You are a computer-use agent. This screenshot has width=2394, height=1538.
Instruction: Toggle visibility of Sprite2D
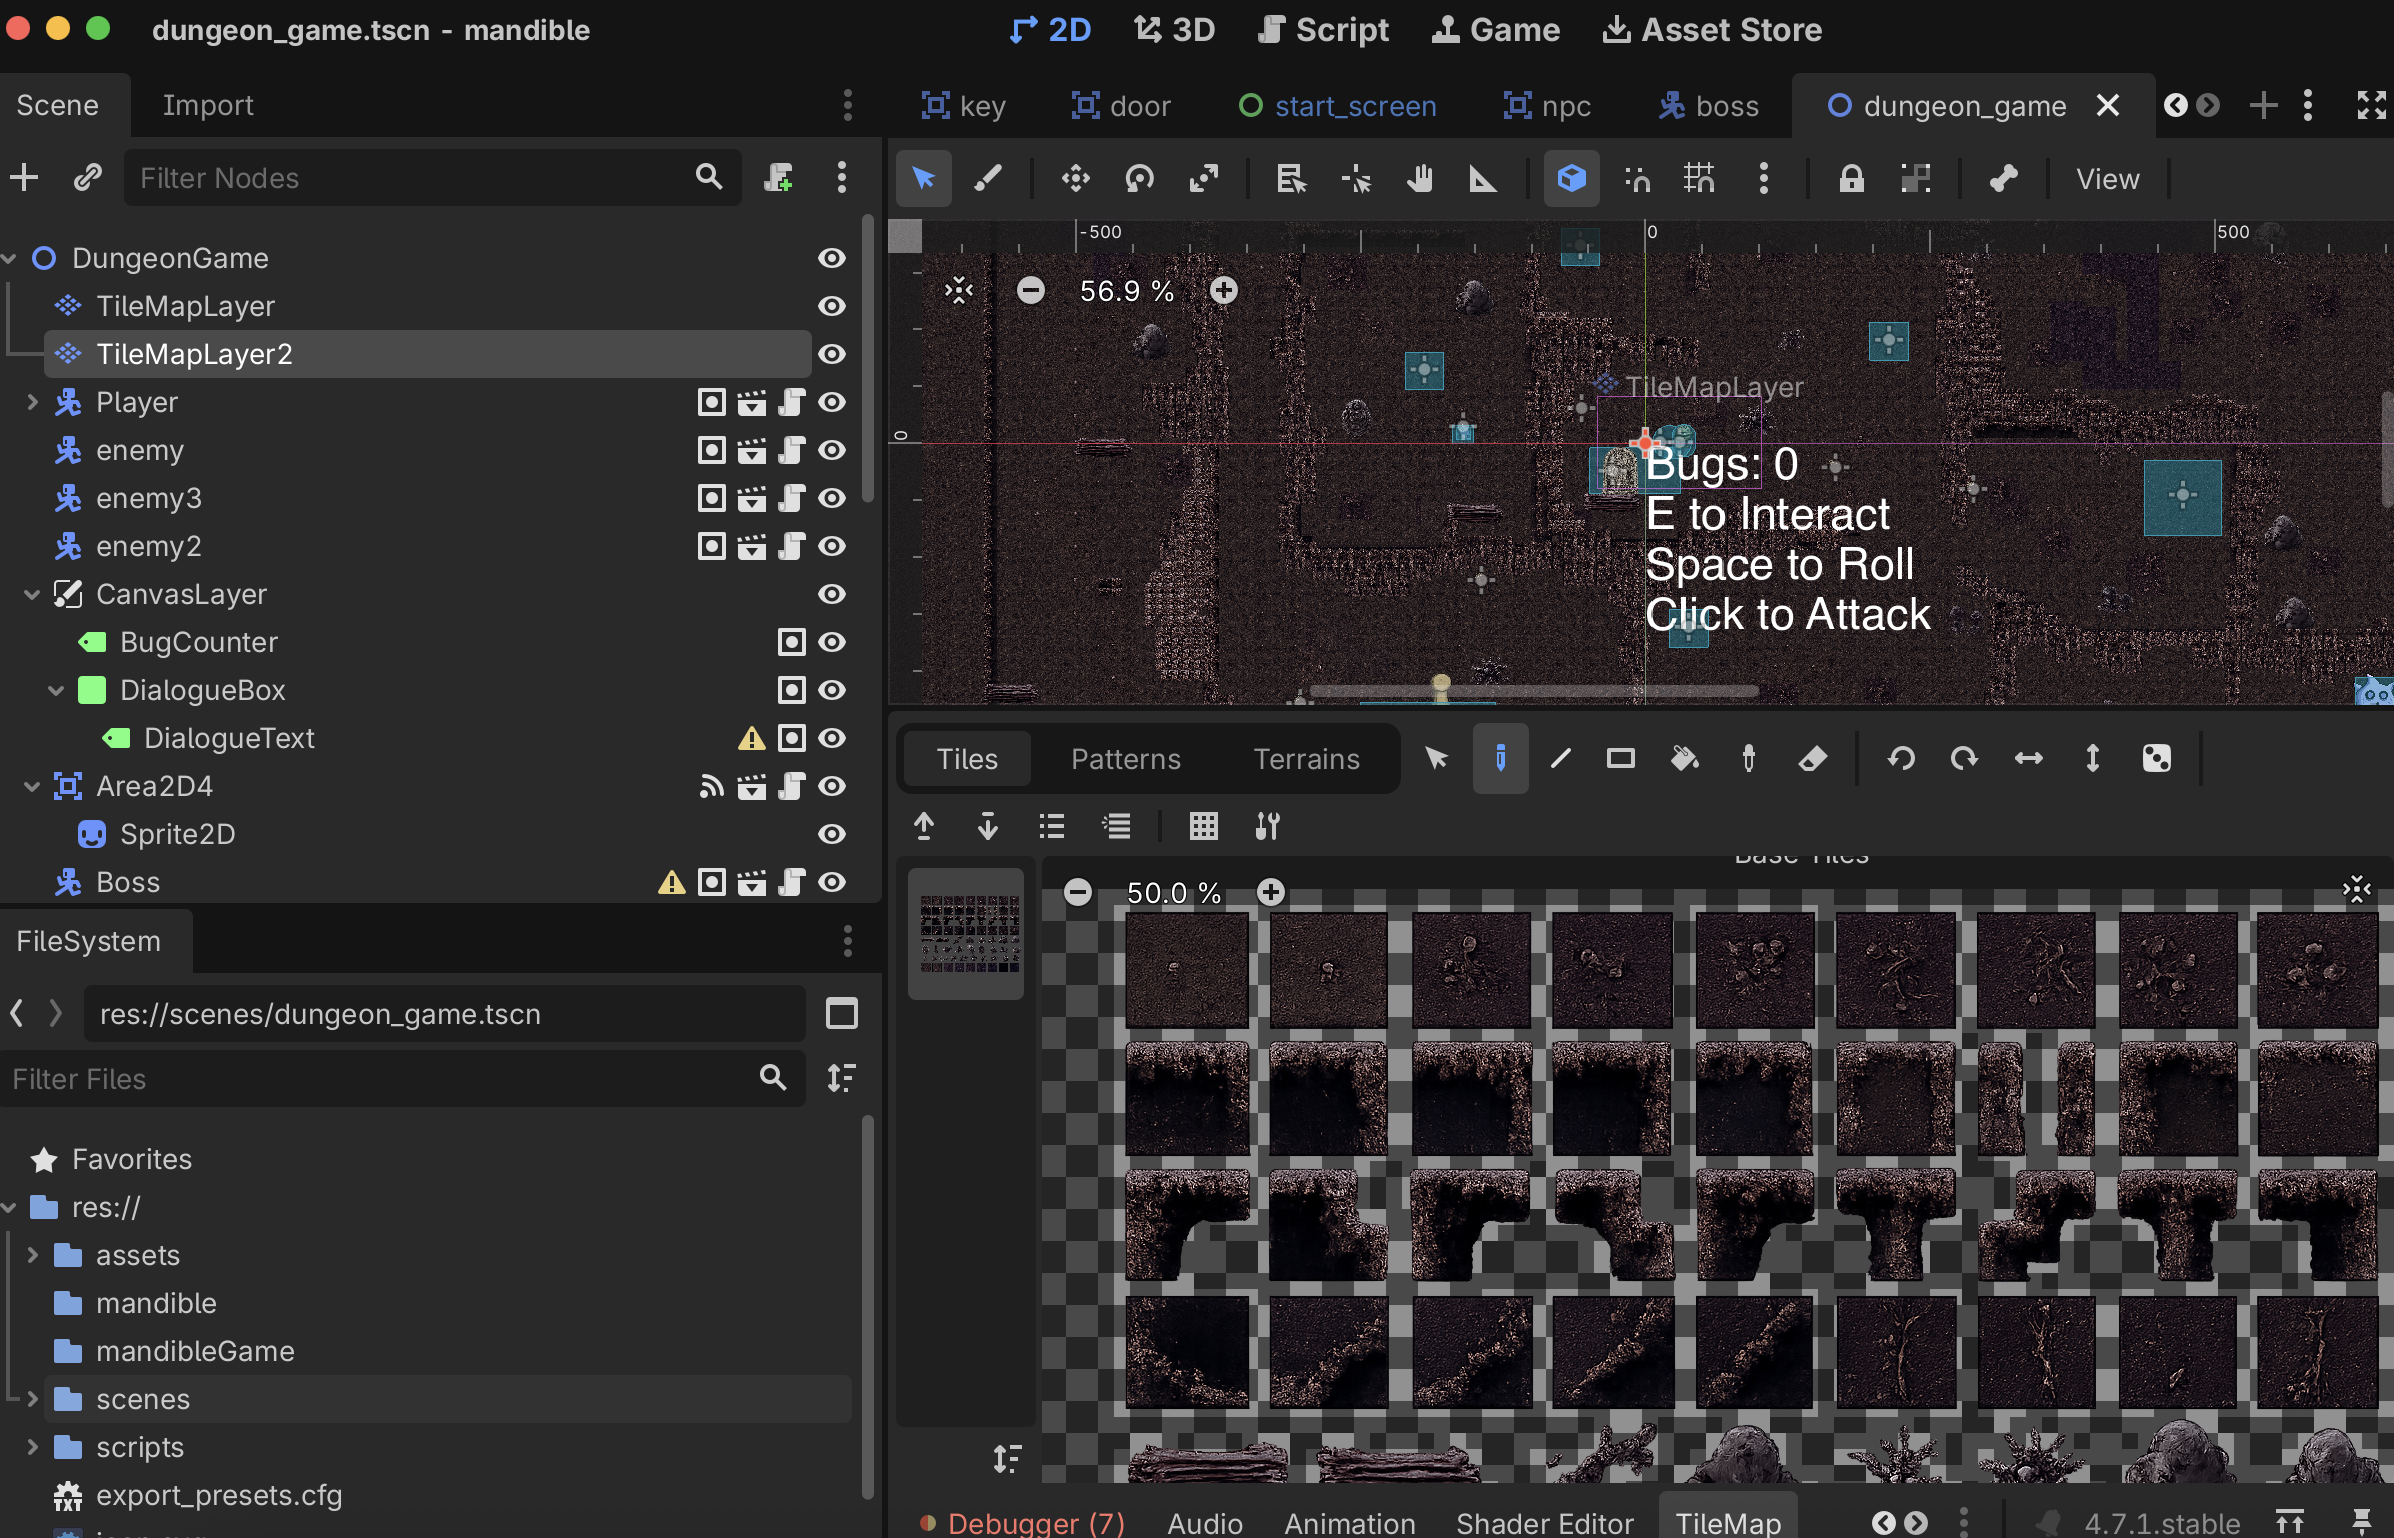click(x=832, y=834)
